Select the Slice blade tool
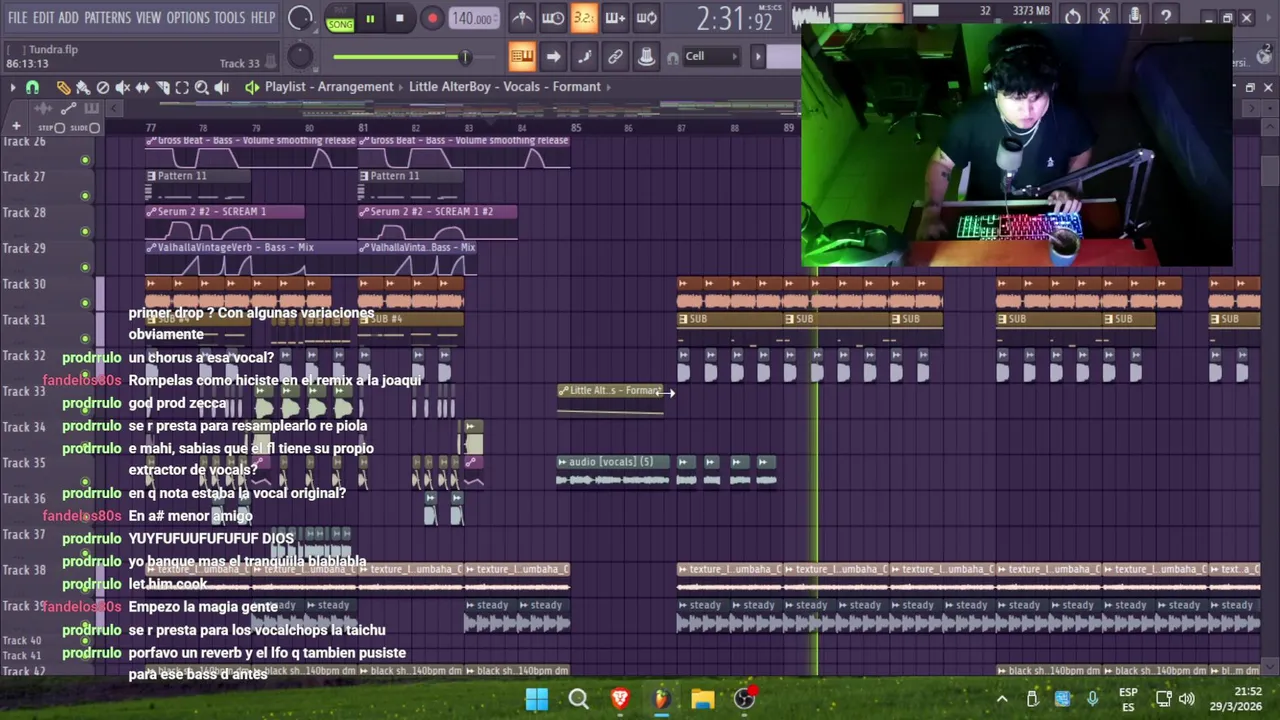1280x720 pixels. (163, 87)
